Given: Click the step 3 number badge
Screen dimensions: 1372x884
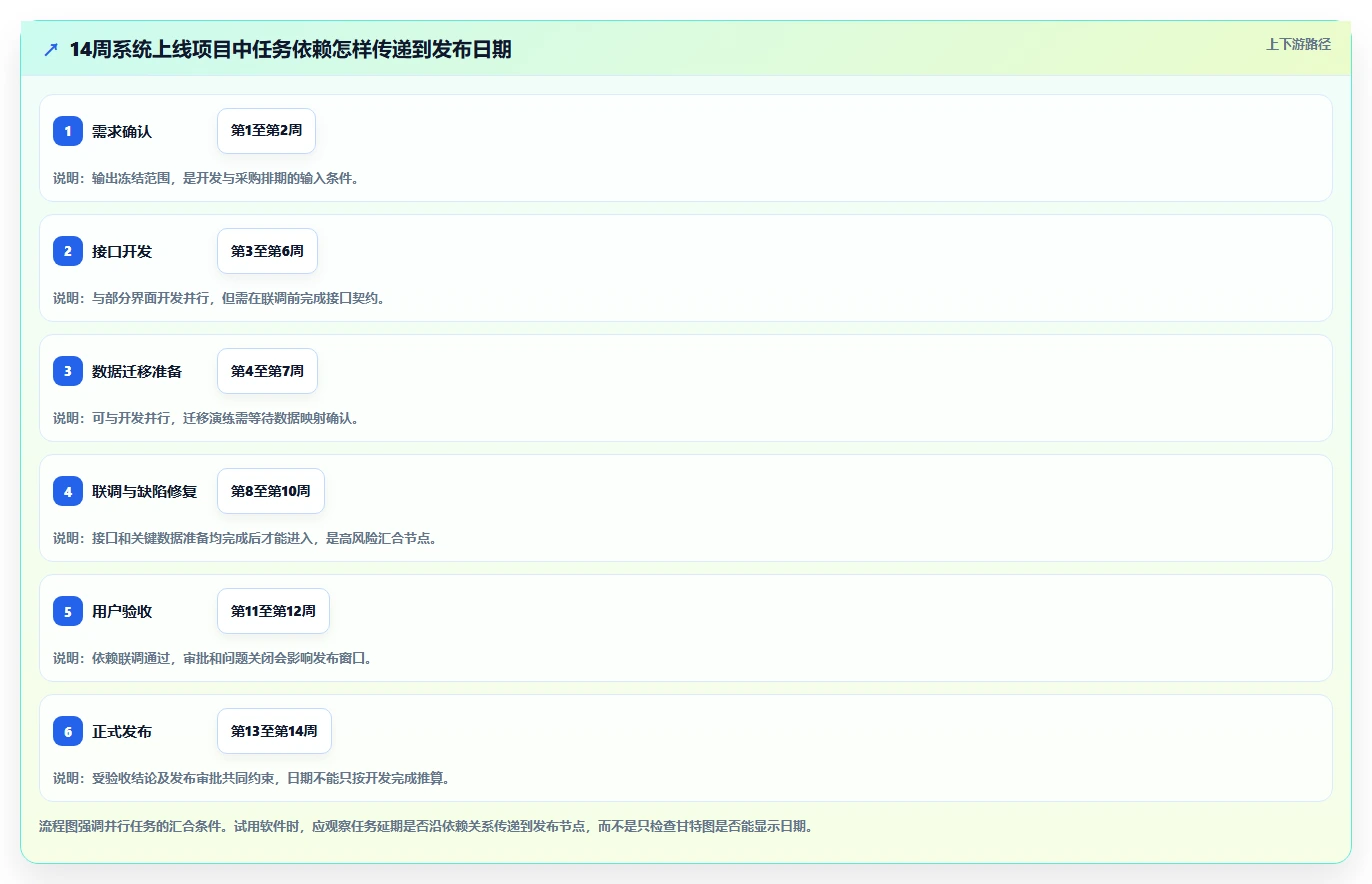Looking at the screenshot, I should pyautogui.click(x=68, y=371).
